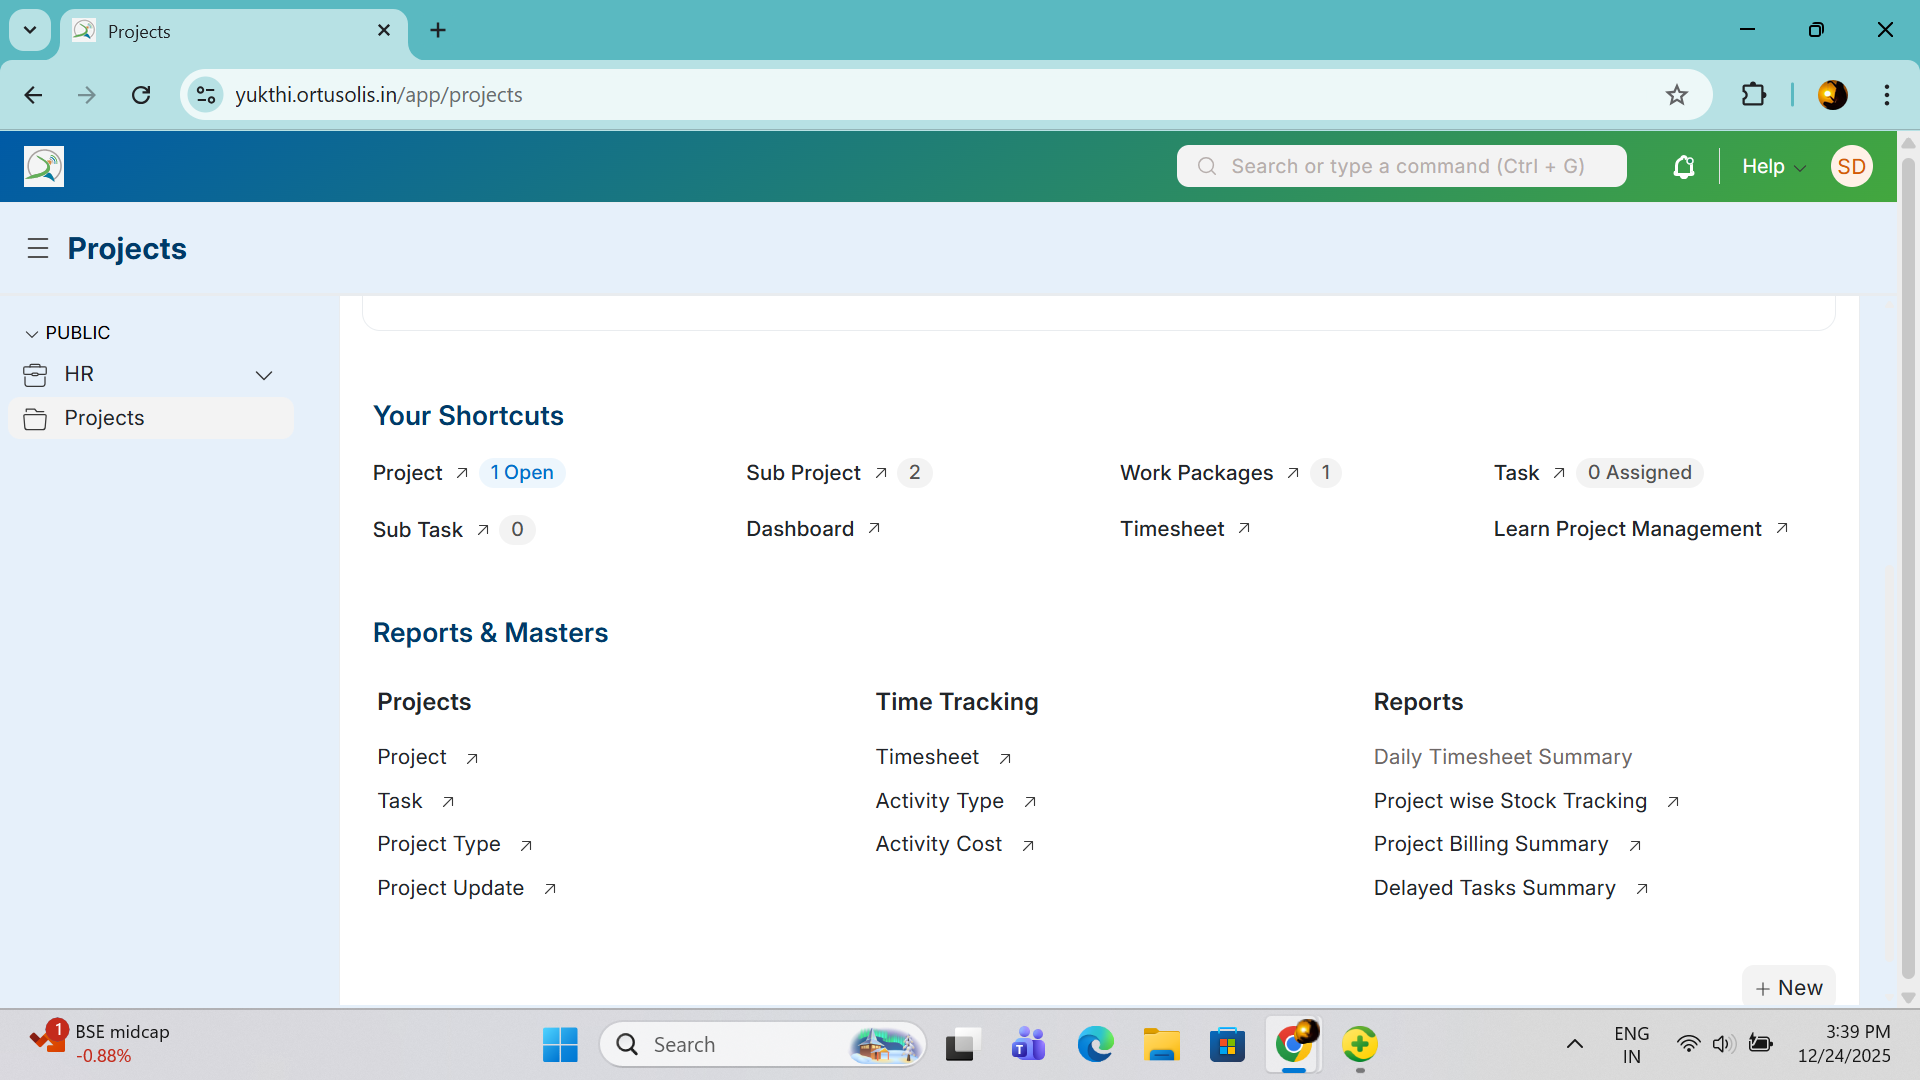This screenshot has width=1920, height=1080.
Task: Open the browser extensions puzzle icon
Action: pyautogui.click(x=1753, y=95)
